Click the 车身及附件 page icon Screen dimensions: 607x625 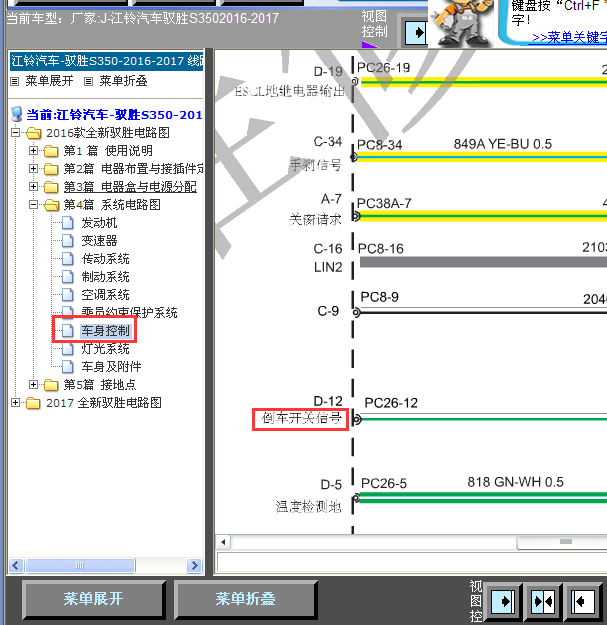(68, 367)
